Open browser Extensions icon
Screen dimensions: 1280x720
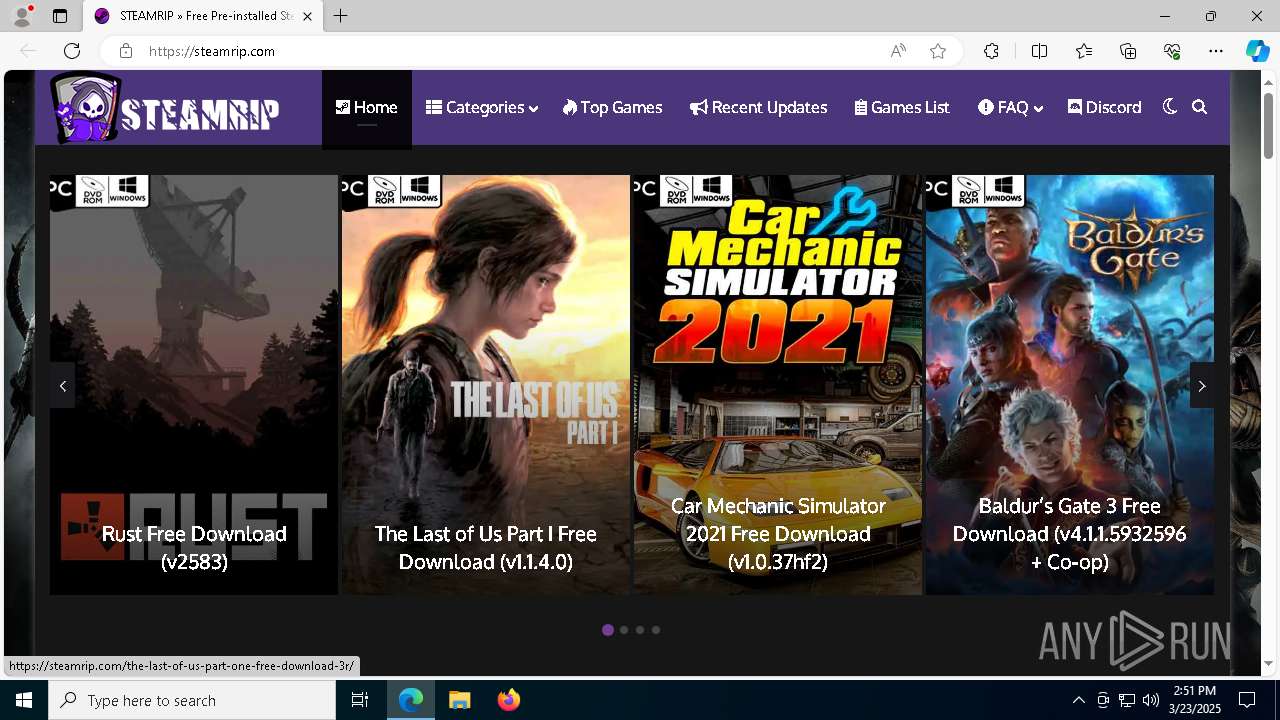click(x=991, y=51)
